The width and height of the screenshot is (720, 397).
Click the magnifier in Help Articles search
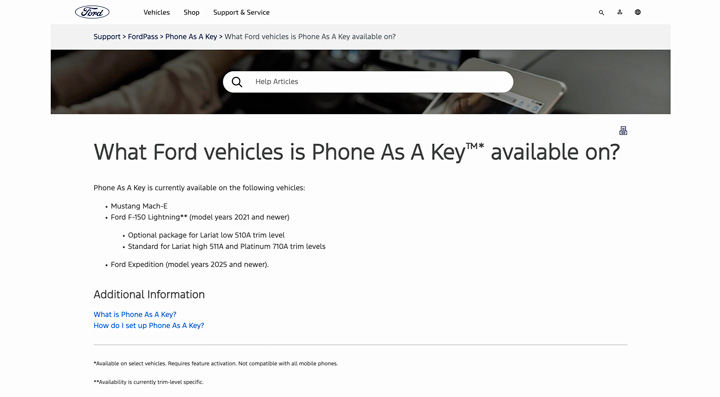pyautogui.click(x=237, y=82)
